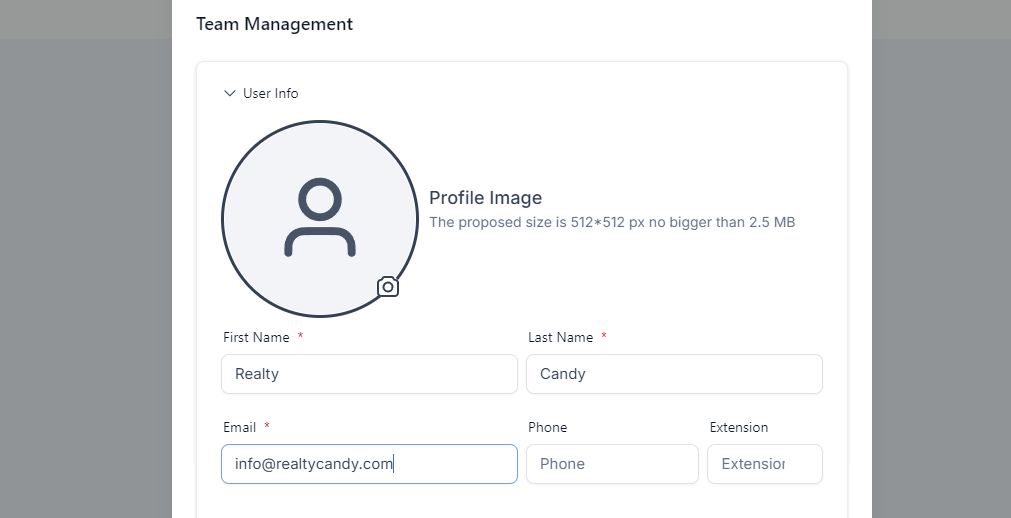Focus the First Name field containing Realty

click(x=369, y=374)
